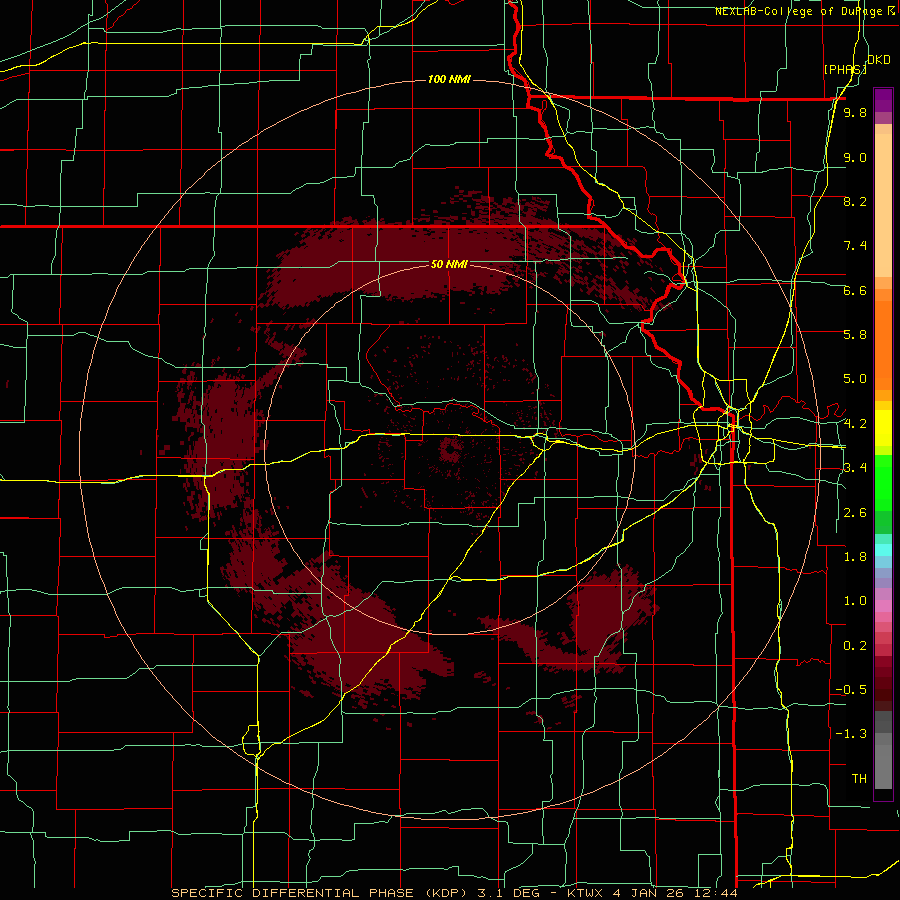Click the KTWX 4 JAN 26 12:44 timestamp
900x900 pixels.
click(x=651, y=893)
